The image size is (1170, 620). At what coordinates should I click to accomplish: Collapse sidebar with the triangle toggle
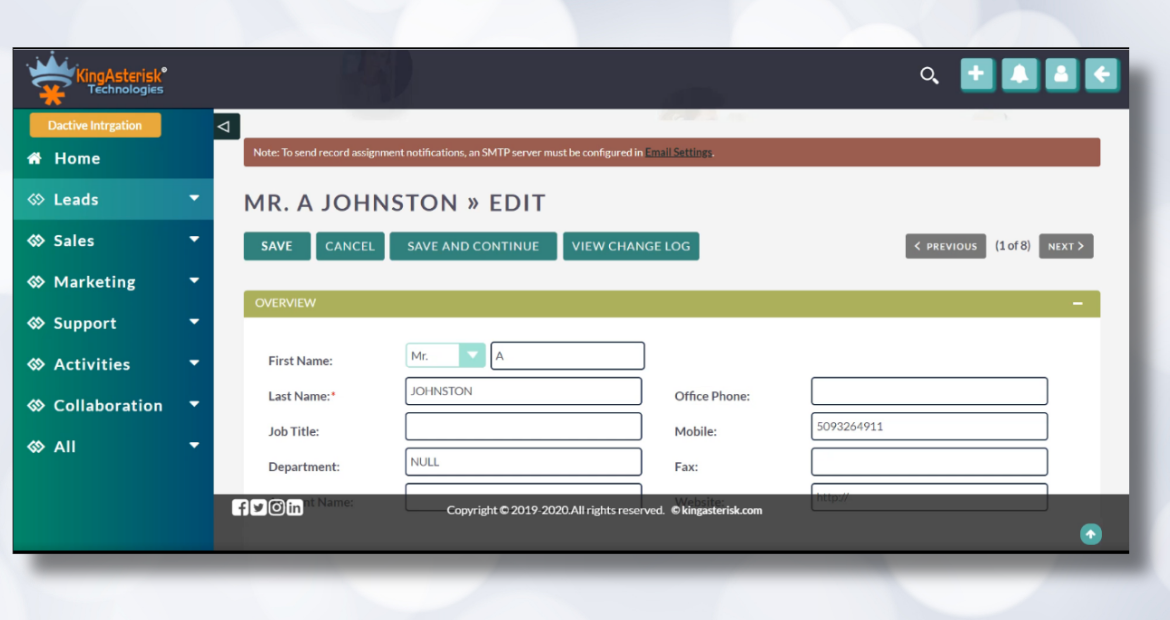point(225,126)
